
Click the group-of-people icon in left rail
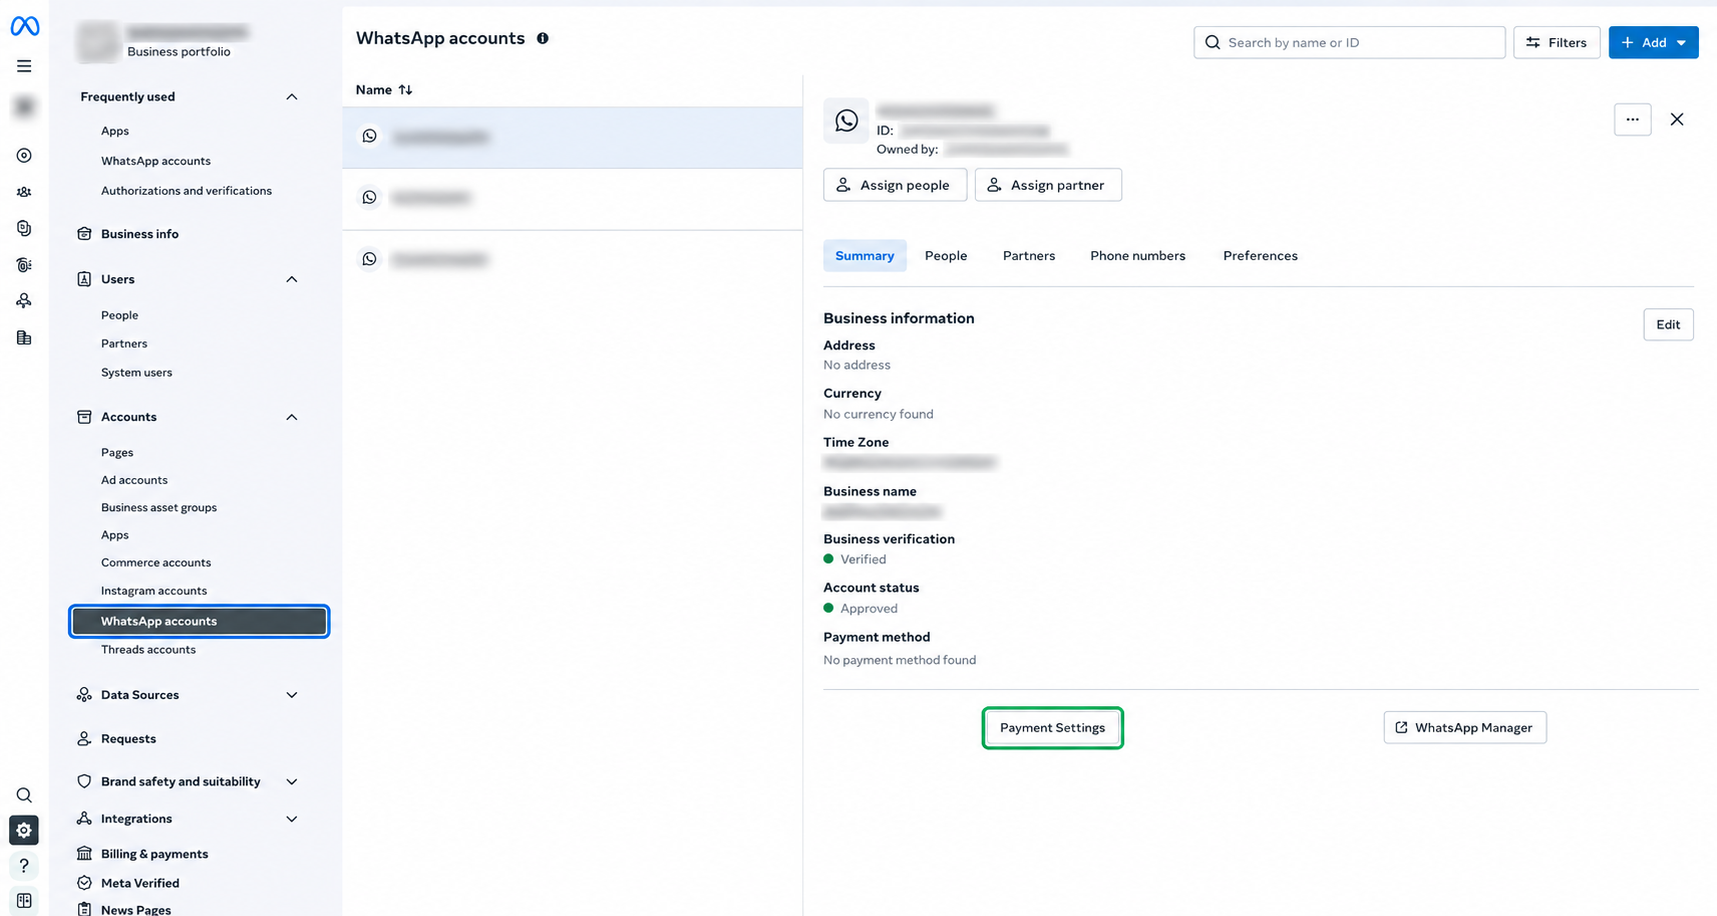(x=24, y=192)
